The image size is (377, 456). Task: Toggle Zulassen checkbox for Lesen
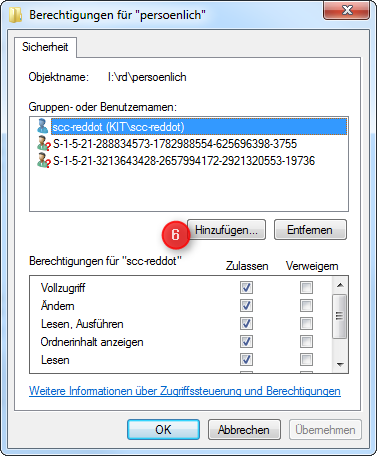pyautogui.click(x=246, y=359)
